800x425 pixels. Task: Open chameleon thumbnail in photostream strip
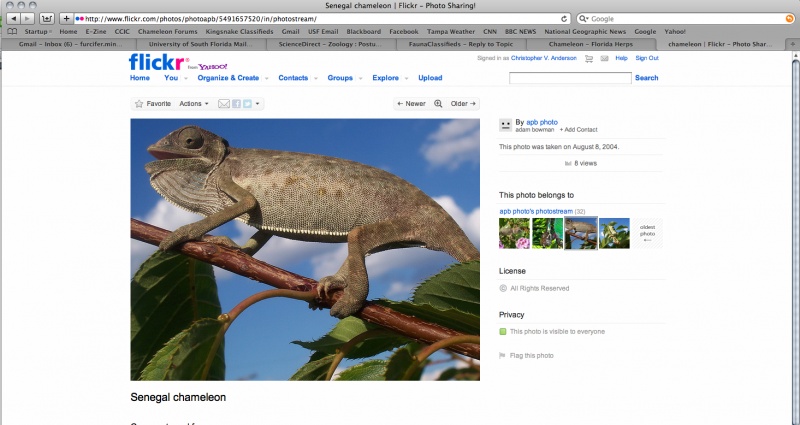(x=581, y=234)
